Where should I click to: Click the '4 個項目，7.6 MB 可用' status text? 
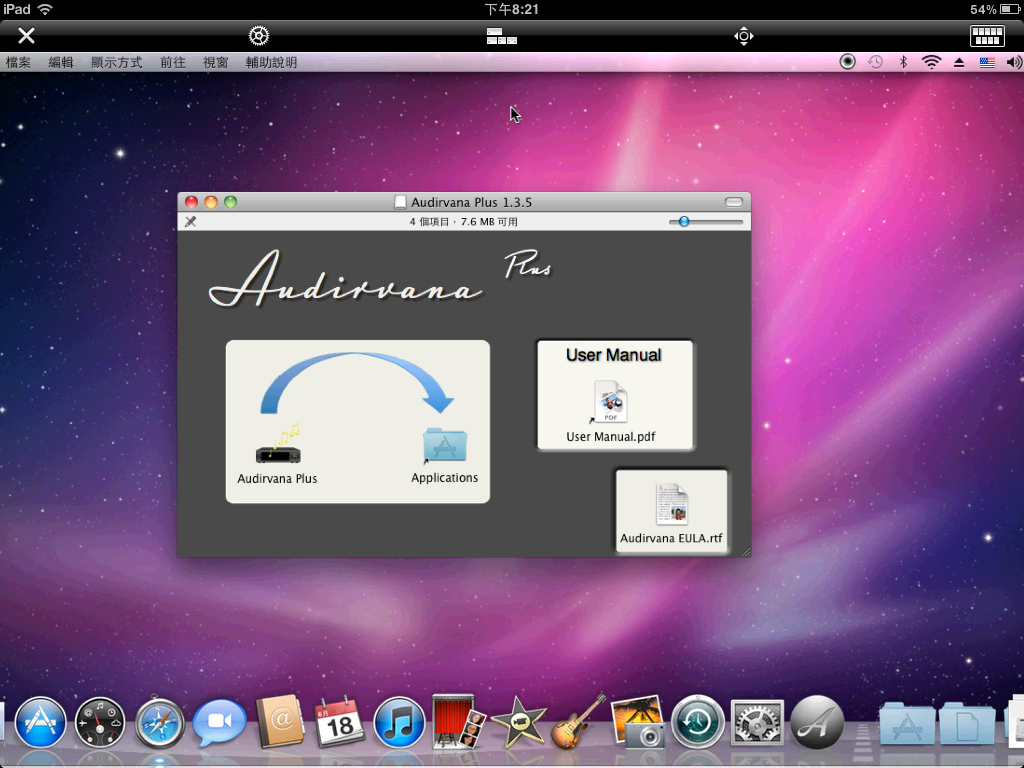click(464, 221)
